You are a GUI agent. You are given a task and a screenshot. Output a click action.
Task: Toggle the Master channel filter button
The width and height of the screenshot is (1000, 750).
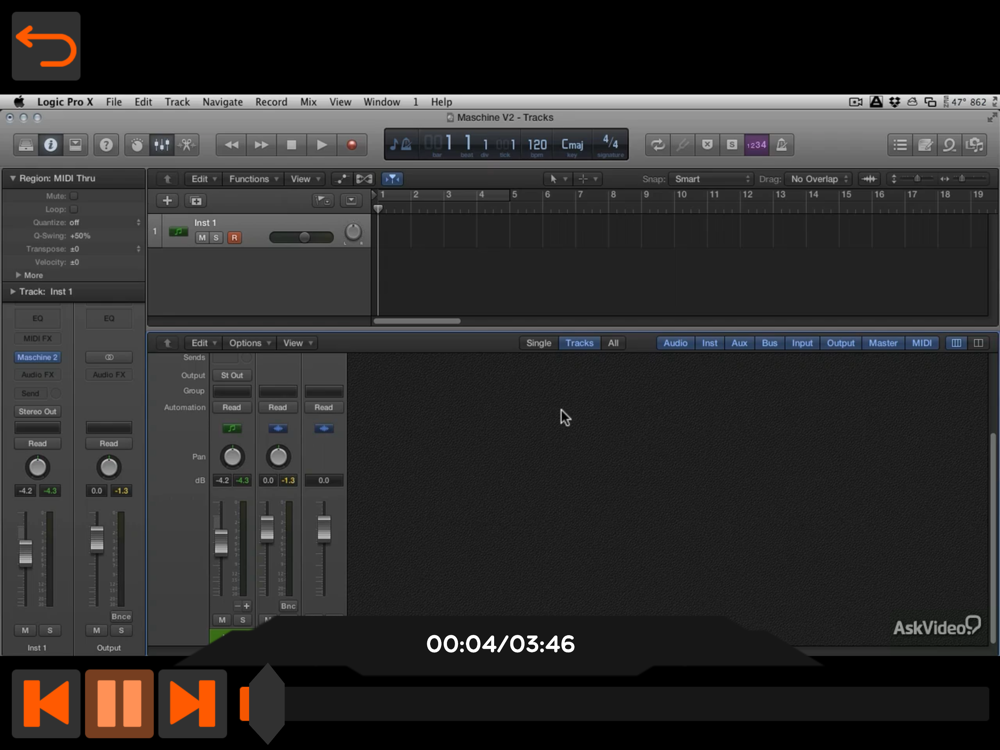click(x=883, y=343)
